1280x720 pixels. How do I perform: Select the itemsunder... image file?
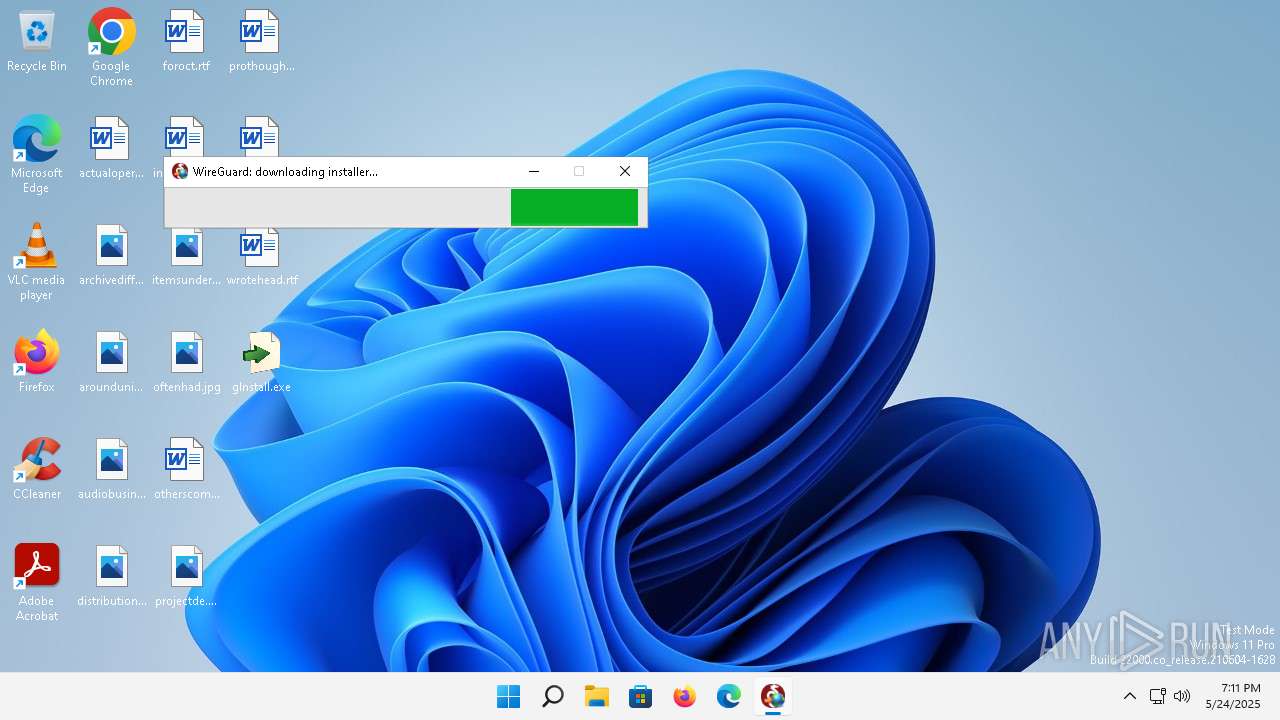(186, 256)
